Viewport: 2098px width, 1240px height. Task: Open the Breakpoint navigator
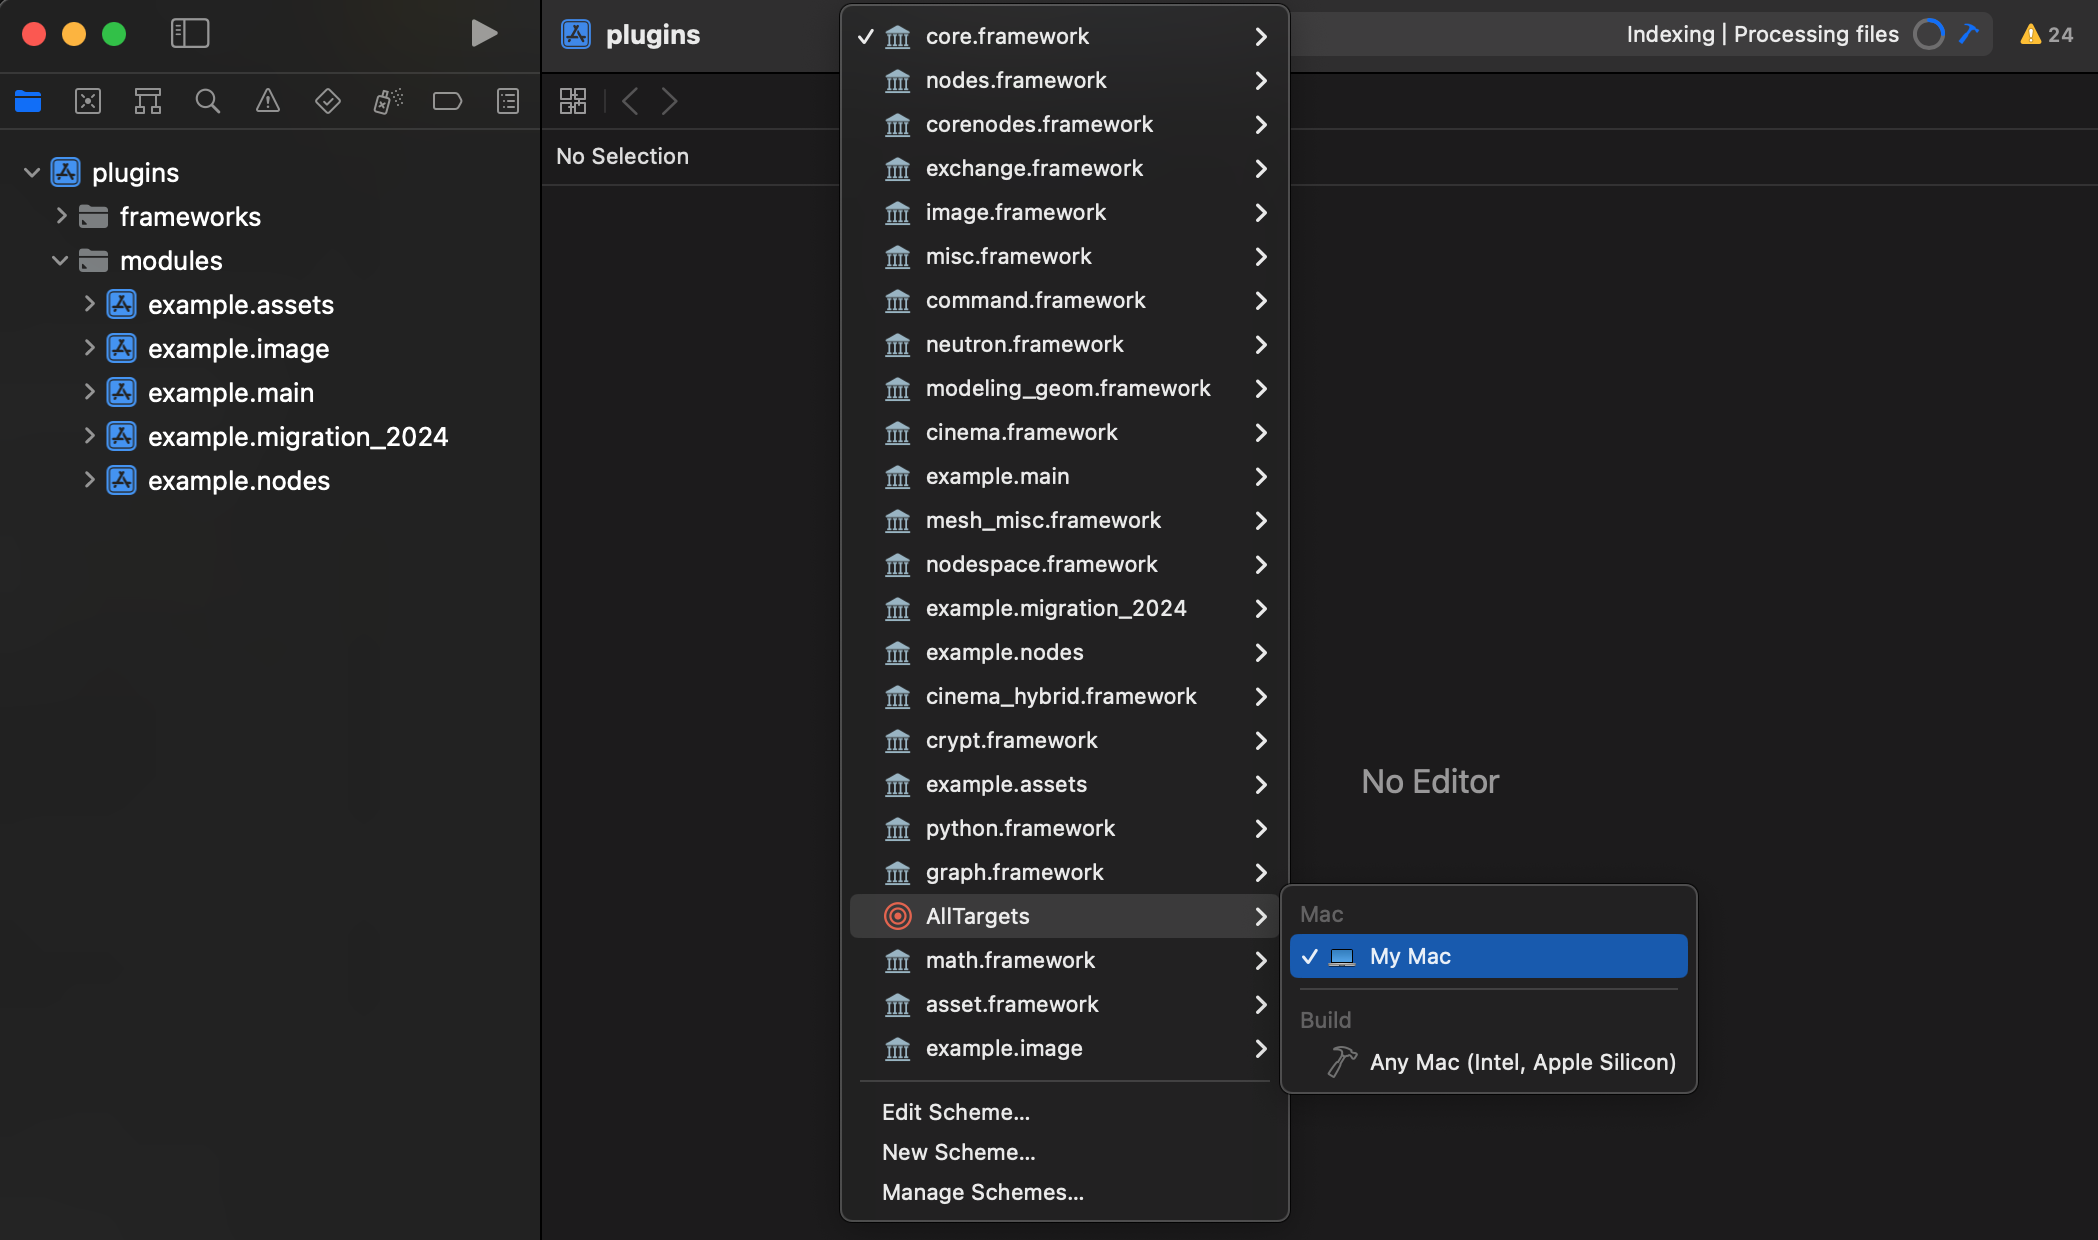(447, 101)
